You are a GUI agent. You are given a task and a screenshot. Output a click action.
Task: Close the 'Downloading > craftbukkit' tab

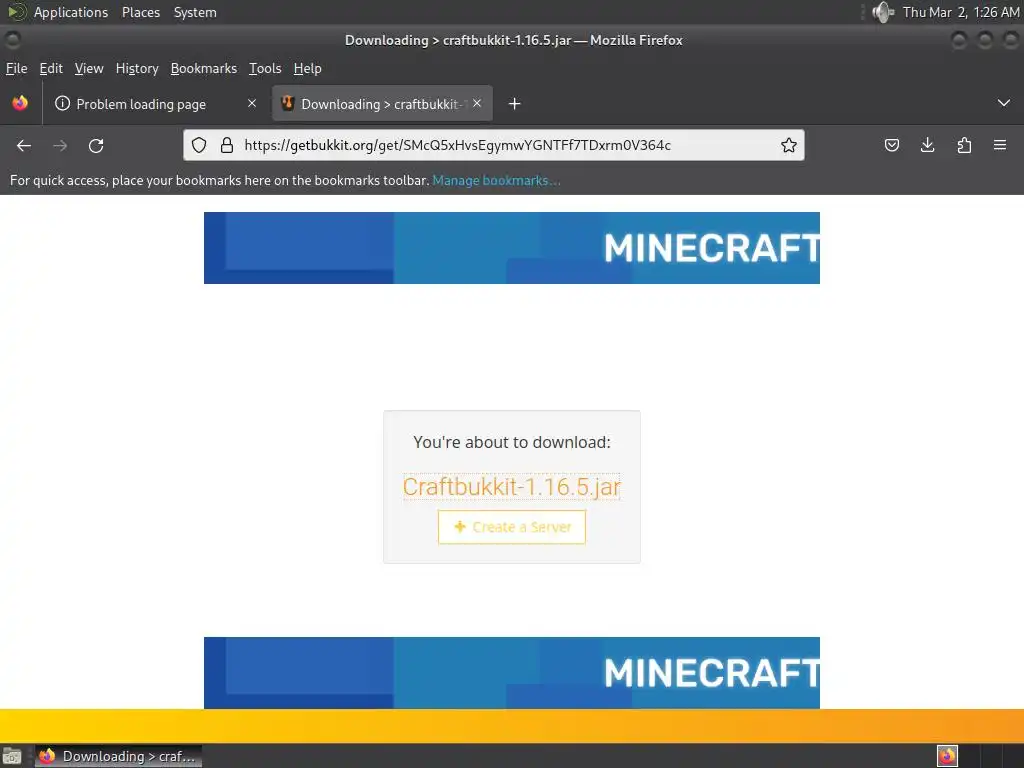pyautogui.click(x=477, y=103)
